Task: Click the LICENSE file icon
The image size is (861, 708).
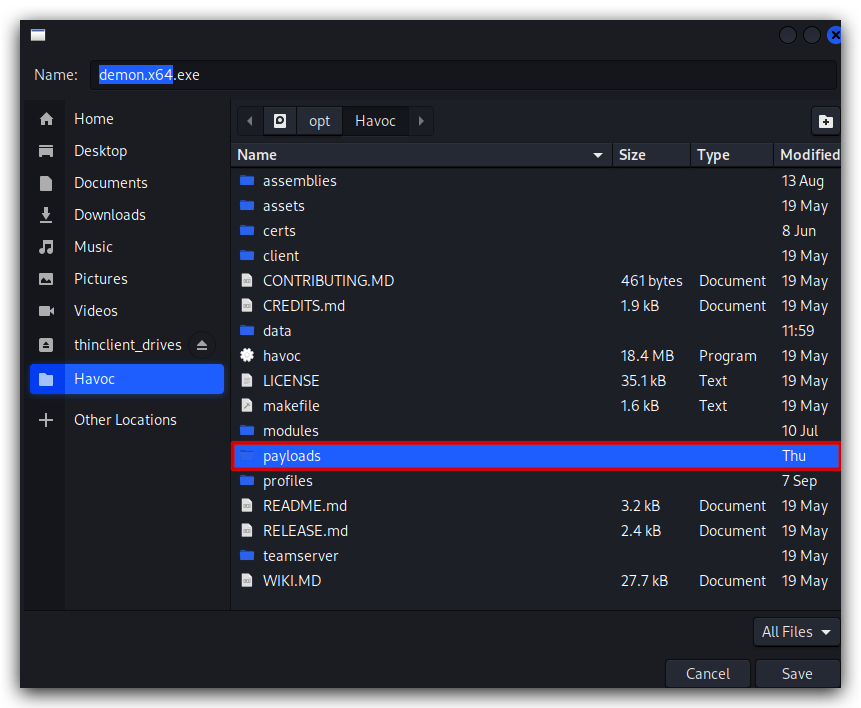Action: tap(247, 380)
